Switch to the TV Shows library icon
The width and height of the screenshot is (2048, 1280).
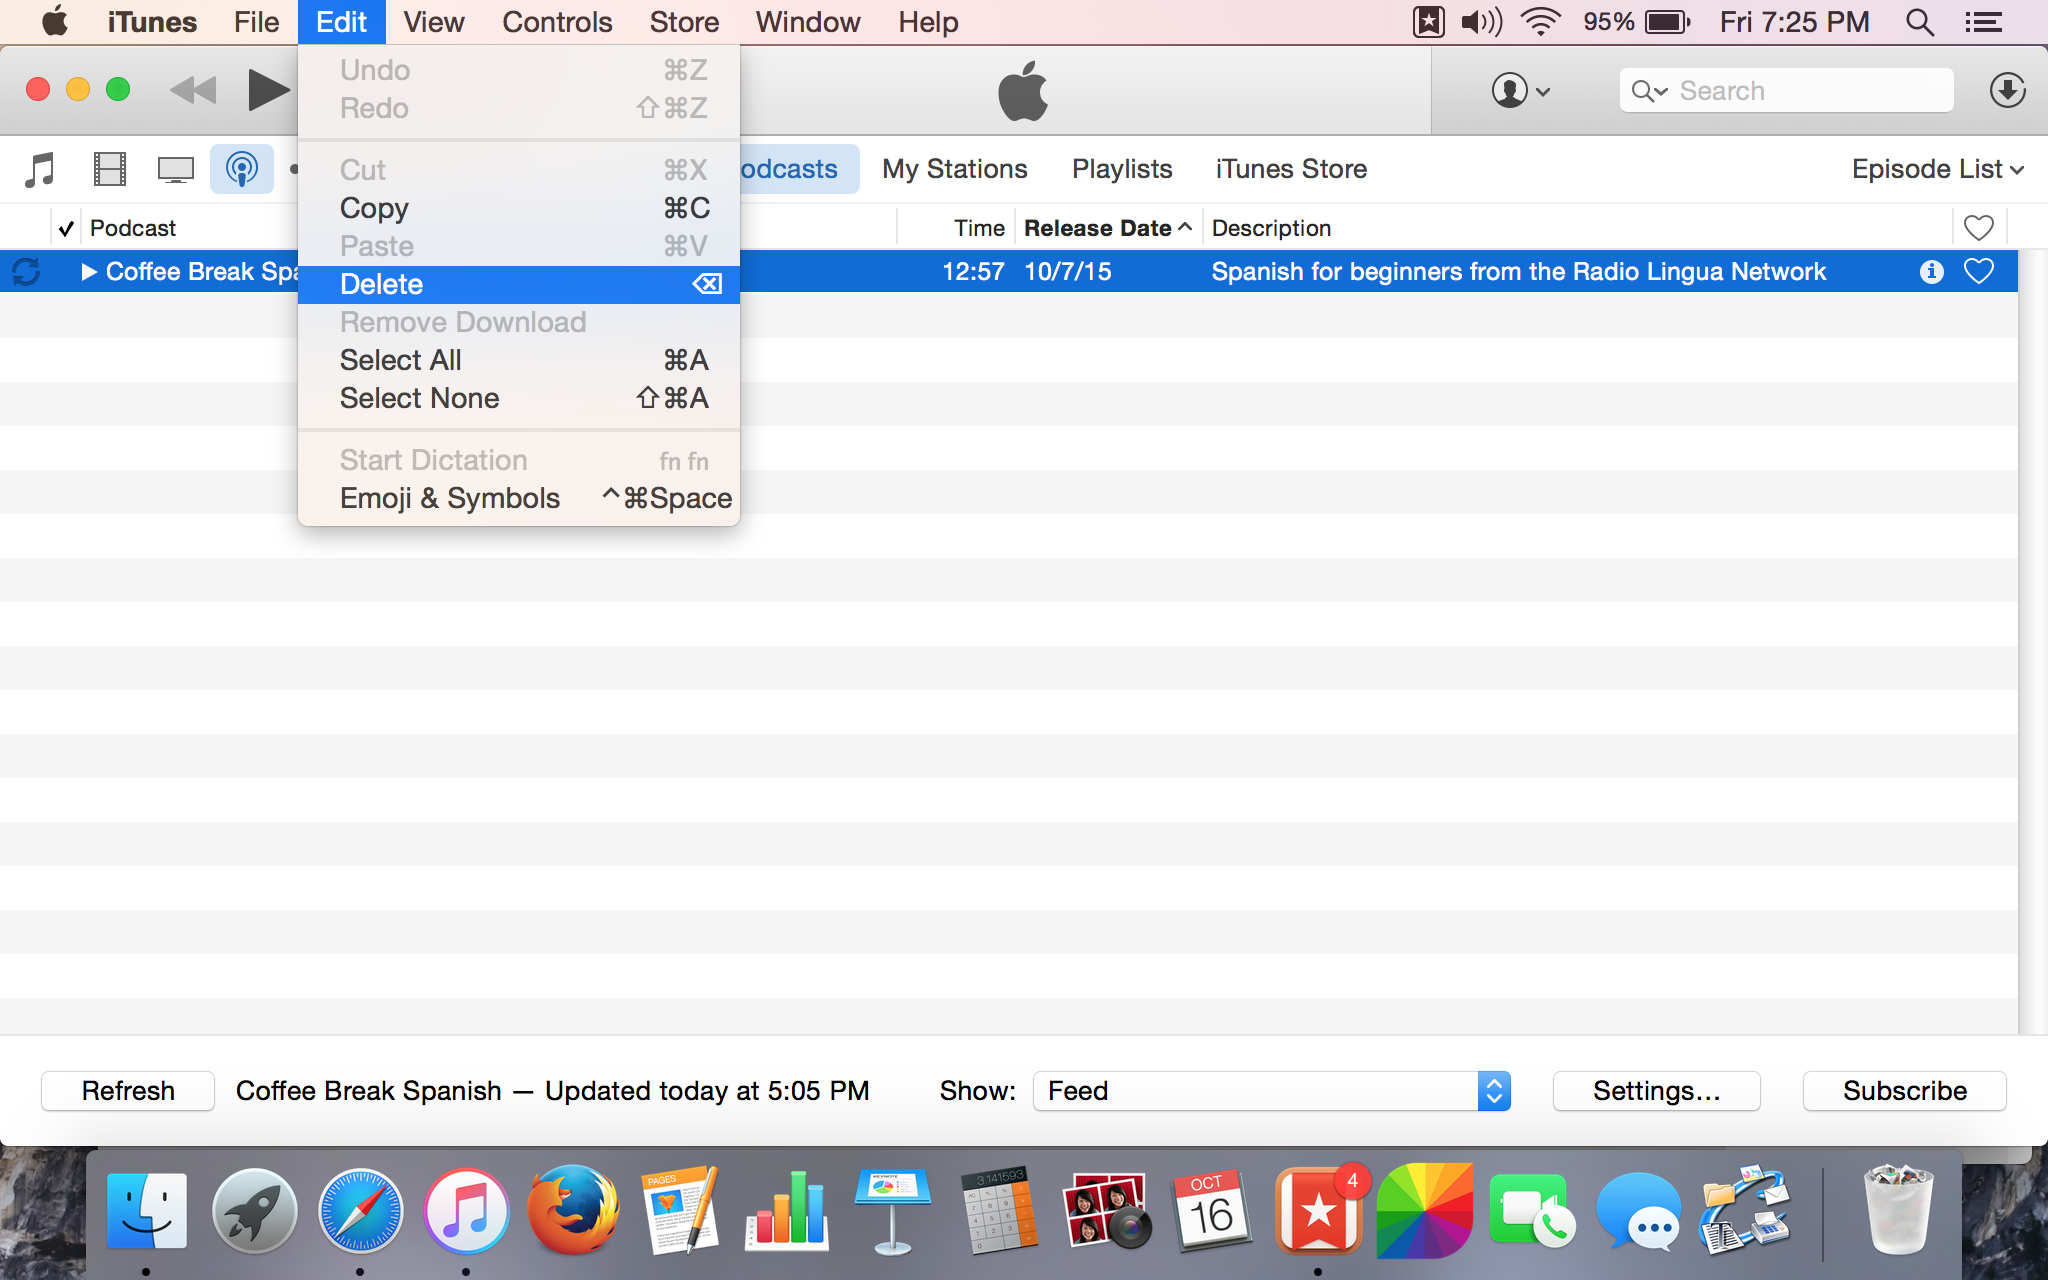coord(175,169)
